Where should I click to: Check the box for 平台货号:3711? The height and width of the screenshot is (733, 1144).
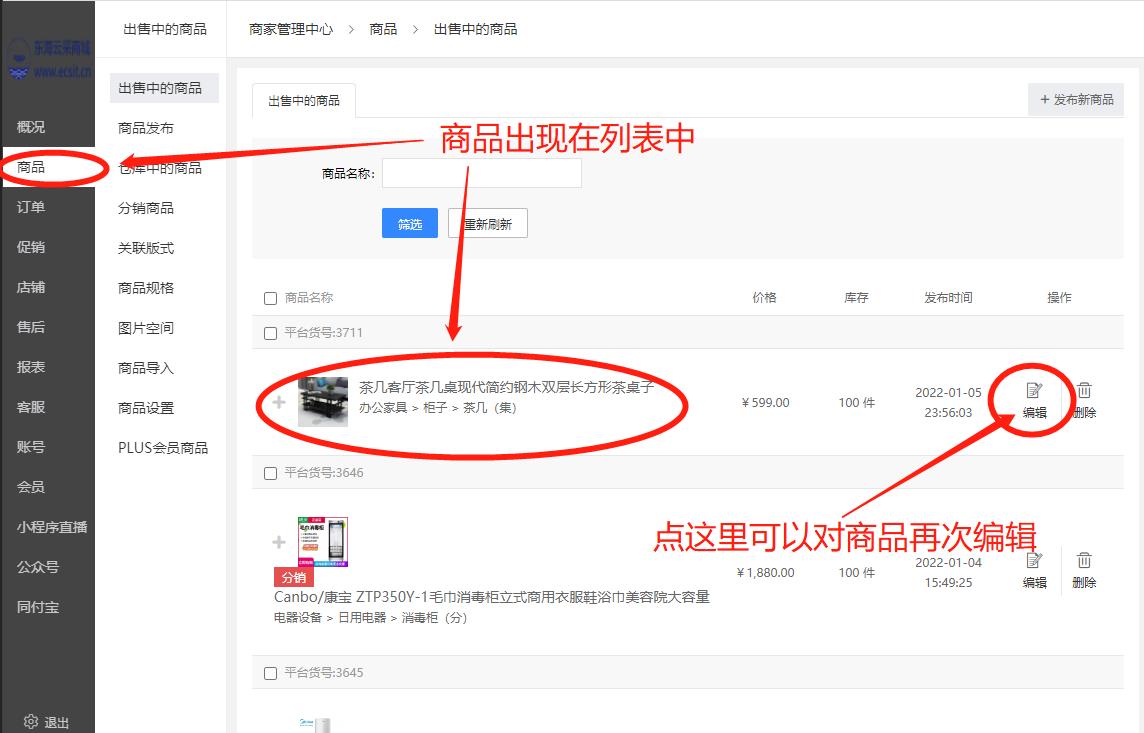270,333
